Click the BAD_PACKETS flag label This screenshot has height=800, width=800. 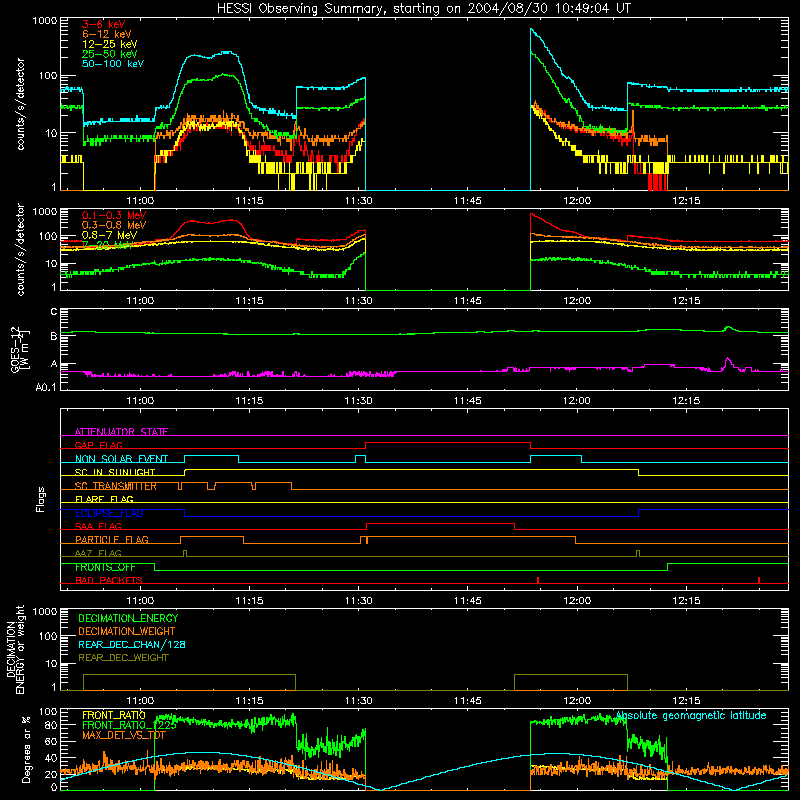coord(109,580)
